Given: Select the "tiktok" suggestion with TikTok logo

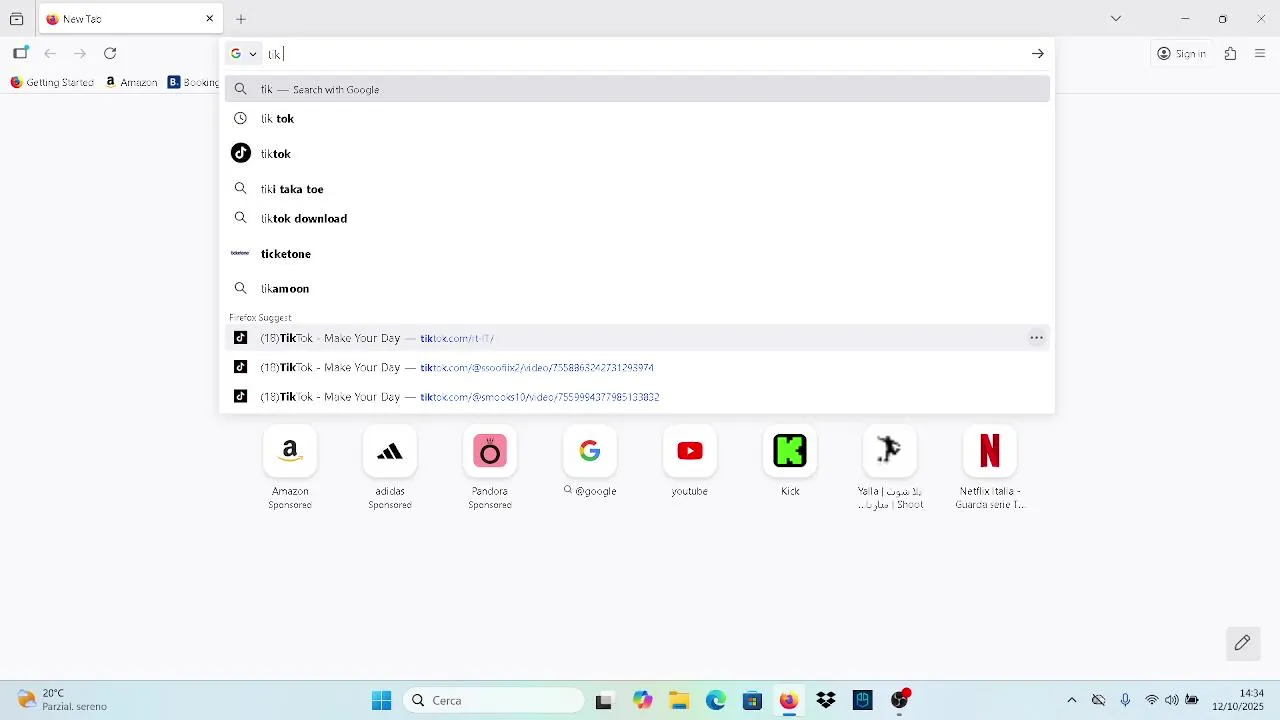Looking at the screenshot, I should (x=637, y=154).
